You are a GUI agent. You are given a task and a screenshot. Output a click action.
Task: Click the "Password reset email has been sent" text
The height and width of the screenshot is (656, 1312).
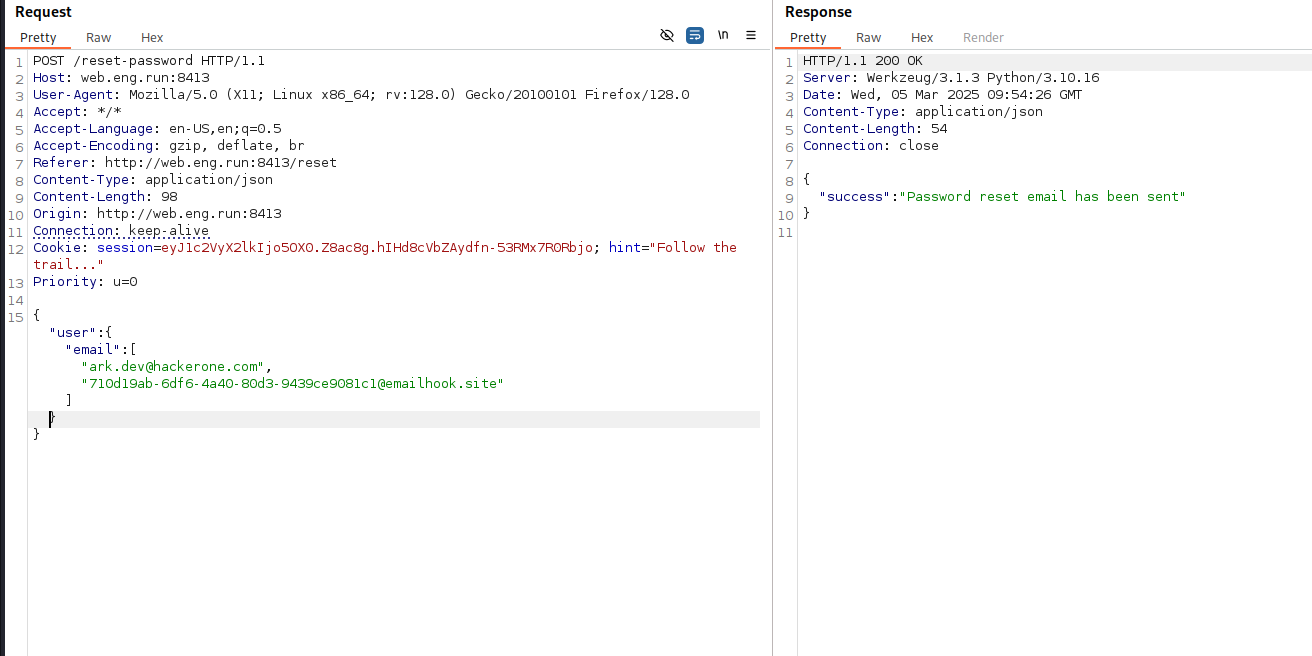click(x=1044, y=197)
